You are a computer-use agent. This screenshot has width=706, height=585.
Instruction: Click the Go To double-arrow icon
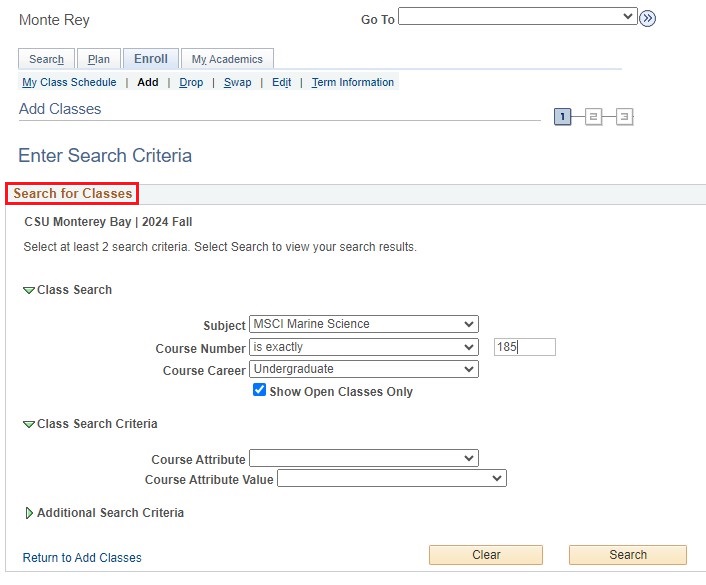pyautogui.click(x=647, y=18)
